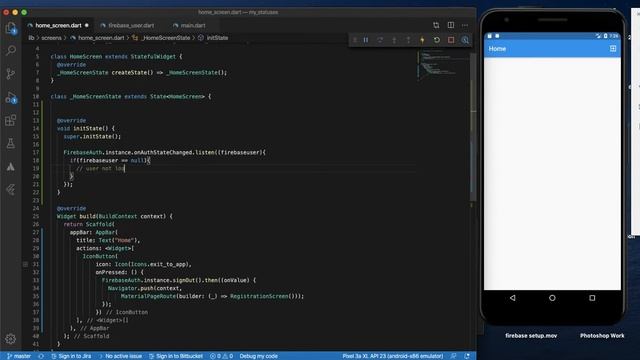The width and height of the screenshot is (640, 360).
Task: Click 'Home' title in emulator app bar
Action: point(497,49)
